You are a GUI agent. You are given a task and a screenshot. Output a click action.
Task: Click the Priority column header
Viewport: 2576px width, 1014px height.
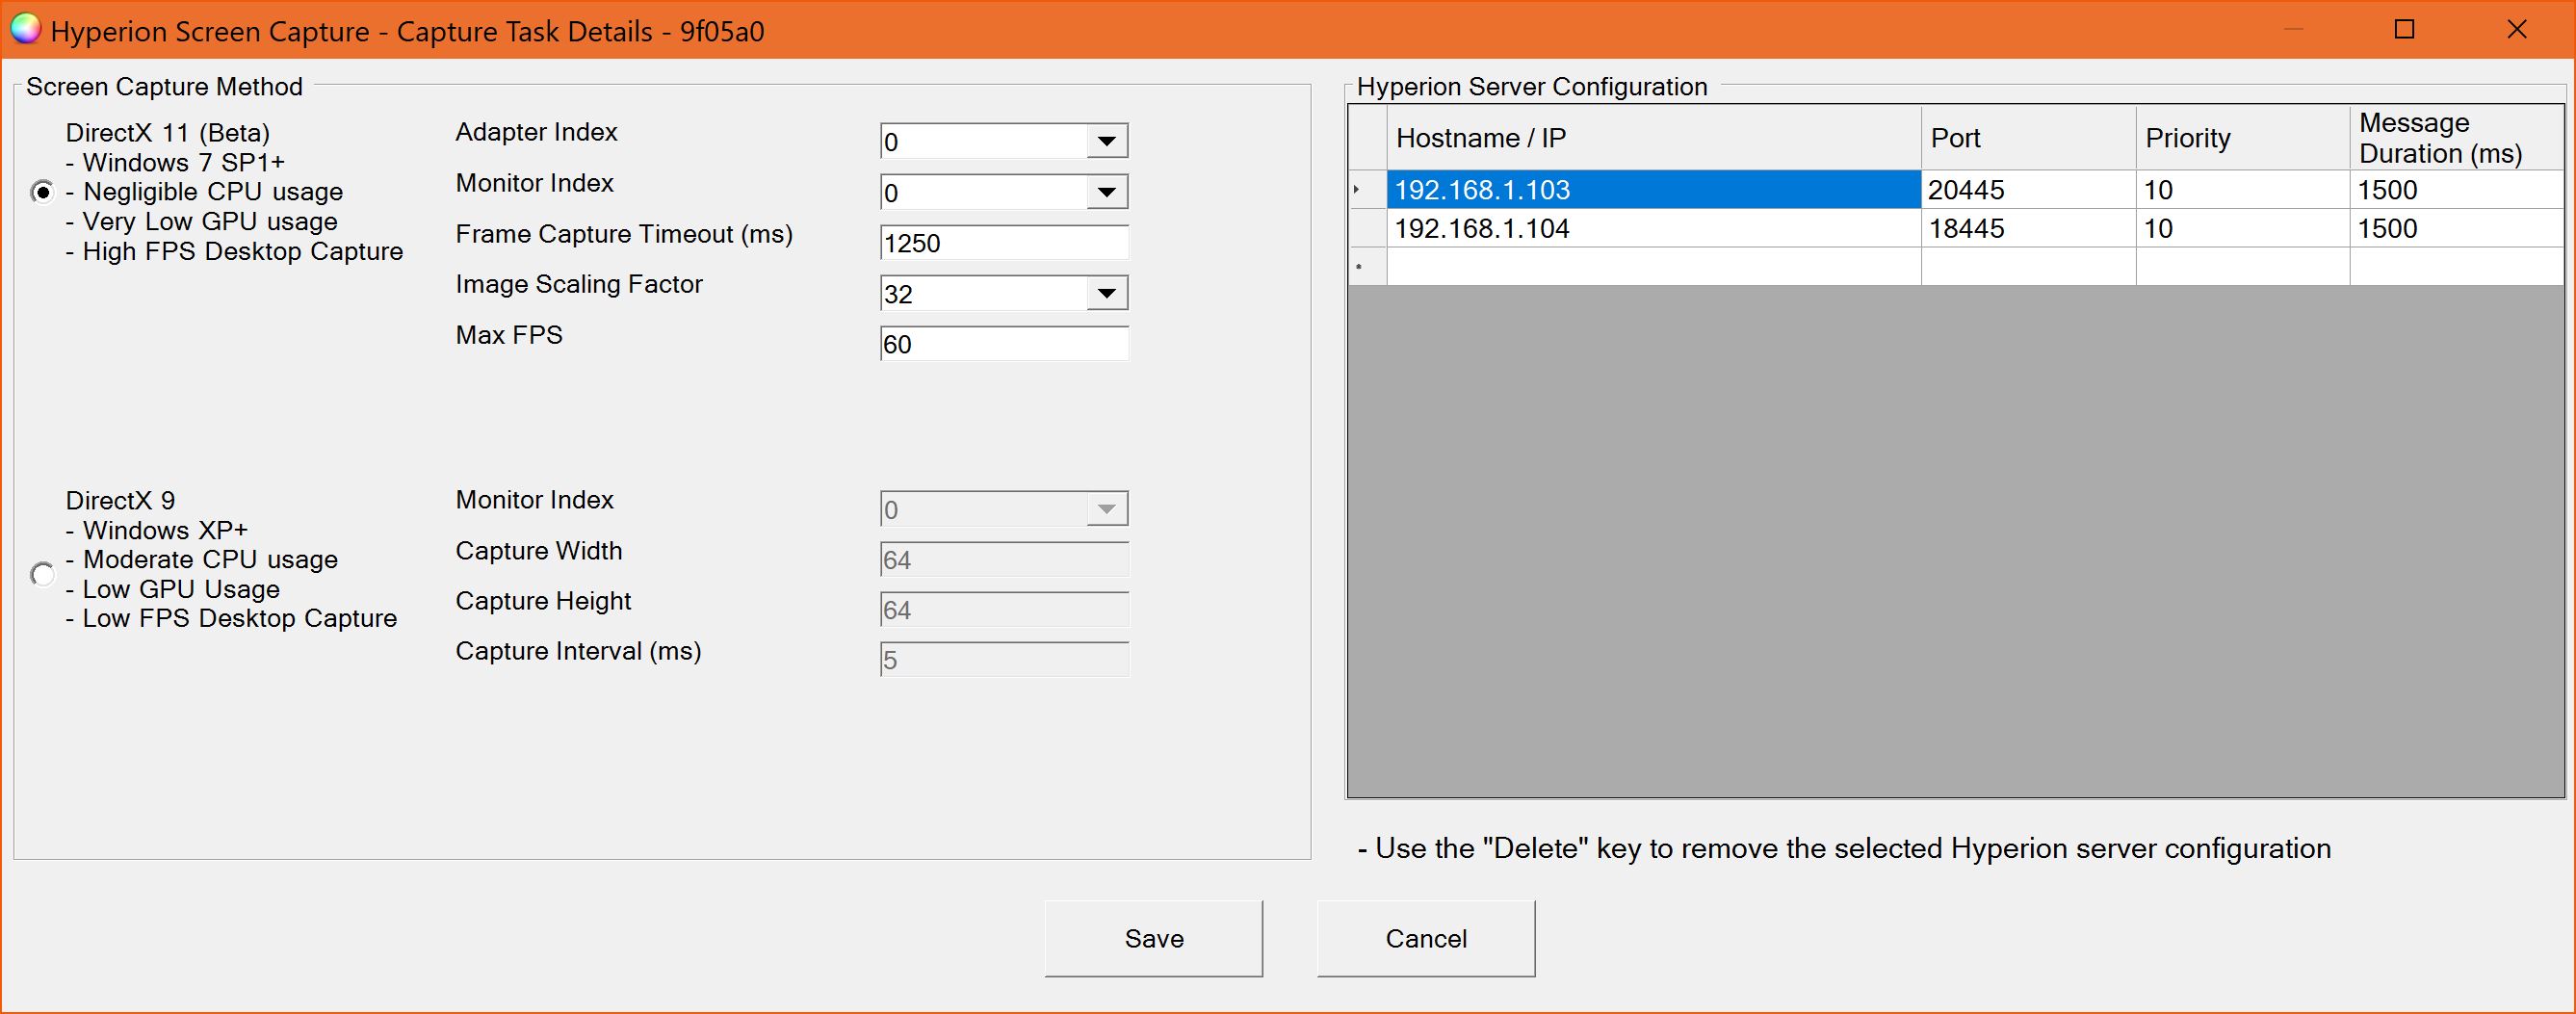[2243, 138]
